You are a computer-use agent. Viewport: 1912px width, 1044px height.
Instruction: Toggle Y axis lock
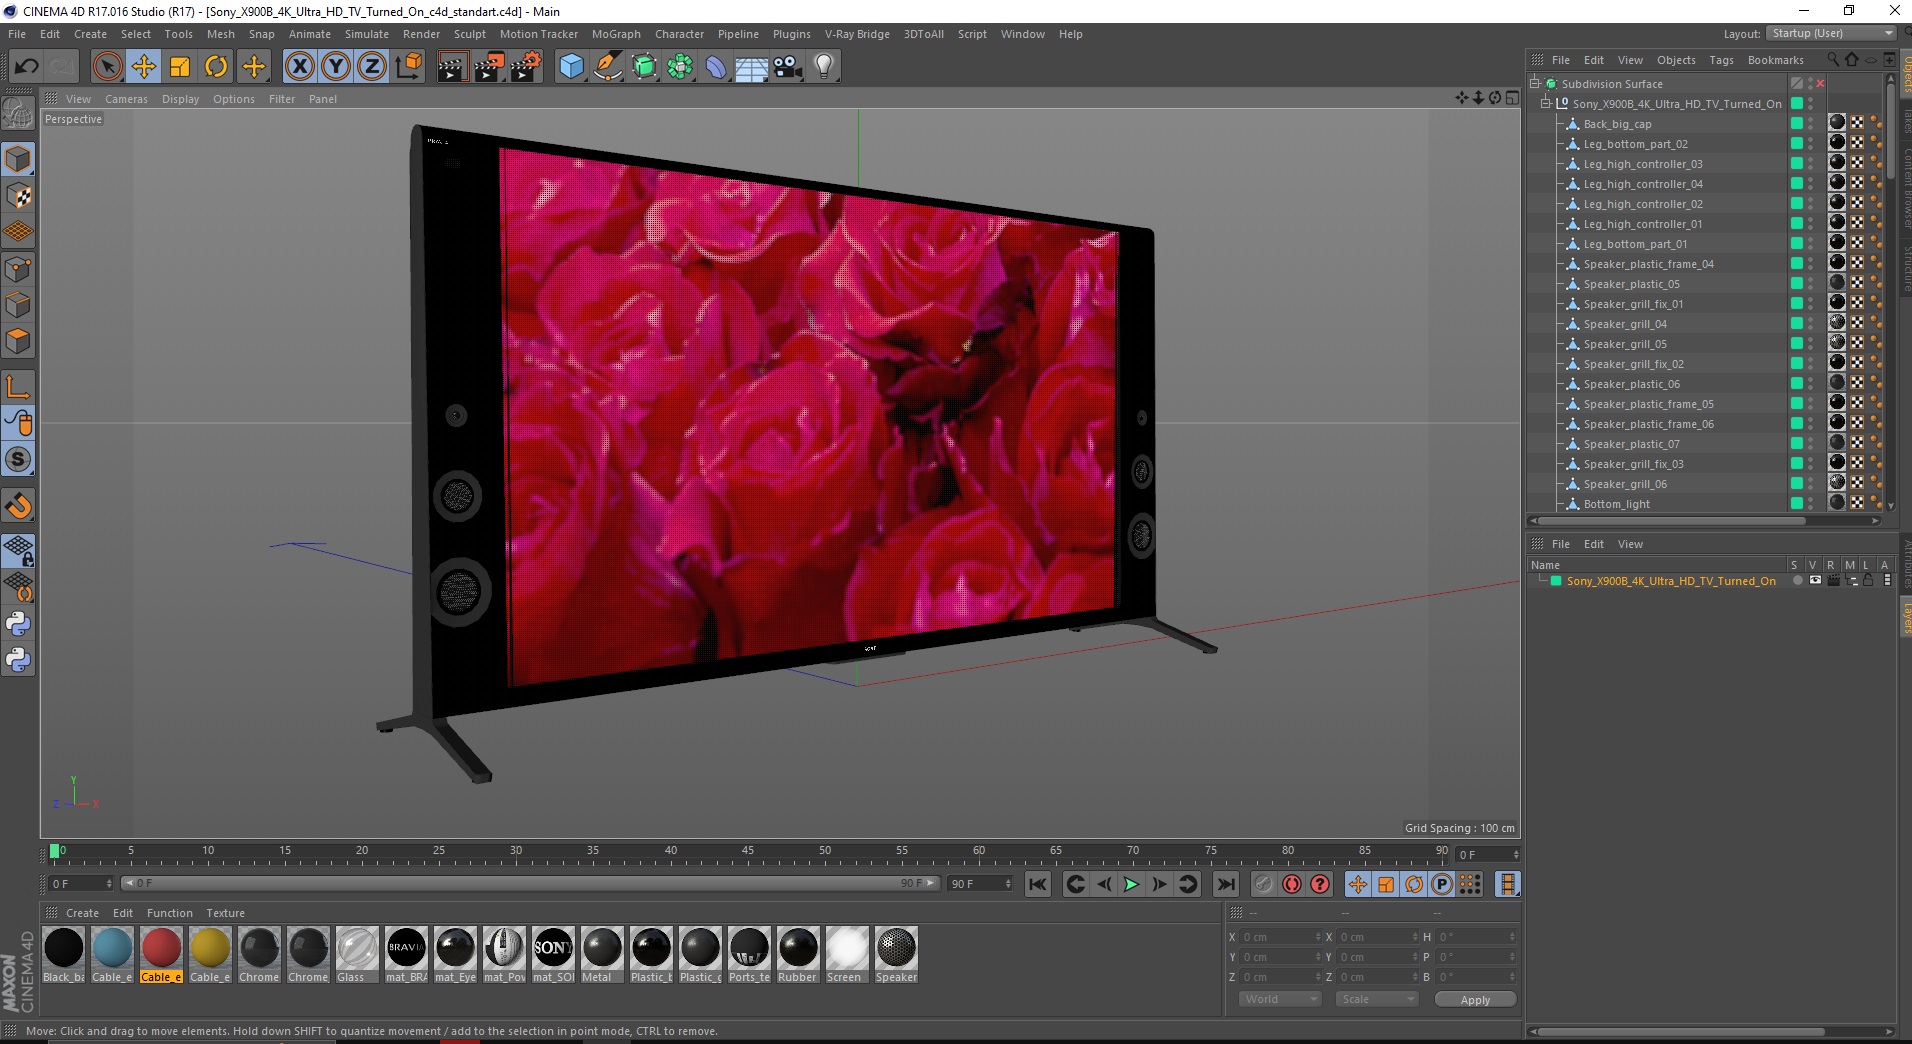coord(336,67)
